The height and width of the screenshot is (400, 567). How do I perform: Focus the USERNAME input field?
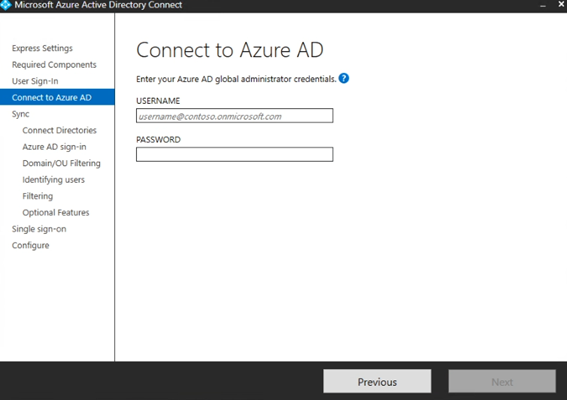[x=234, y=116]
